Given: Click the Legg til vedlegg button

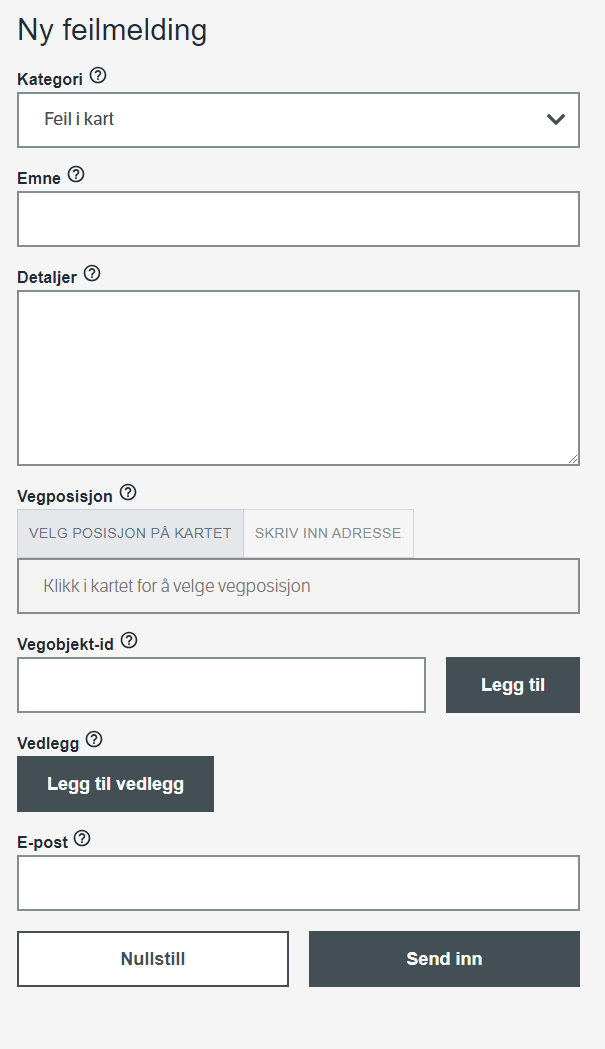Looking at the screenshot, I should tap(116, 784).
